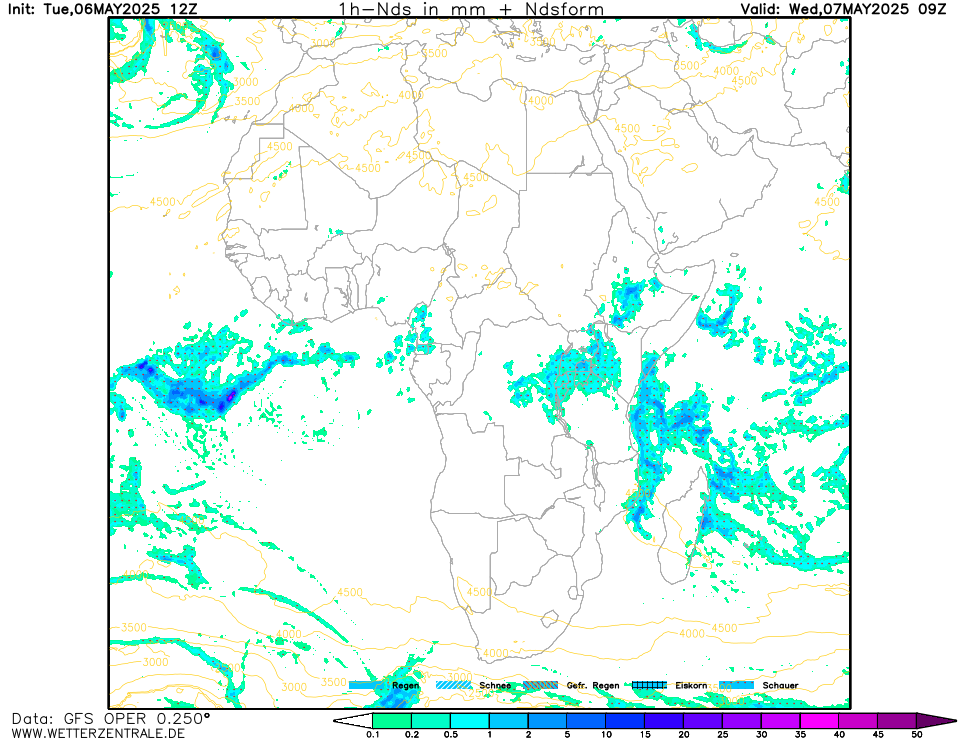Click the '10' color scale label
The image size is (959, 741).
point(606,735)
